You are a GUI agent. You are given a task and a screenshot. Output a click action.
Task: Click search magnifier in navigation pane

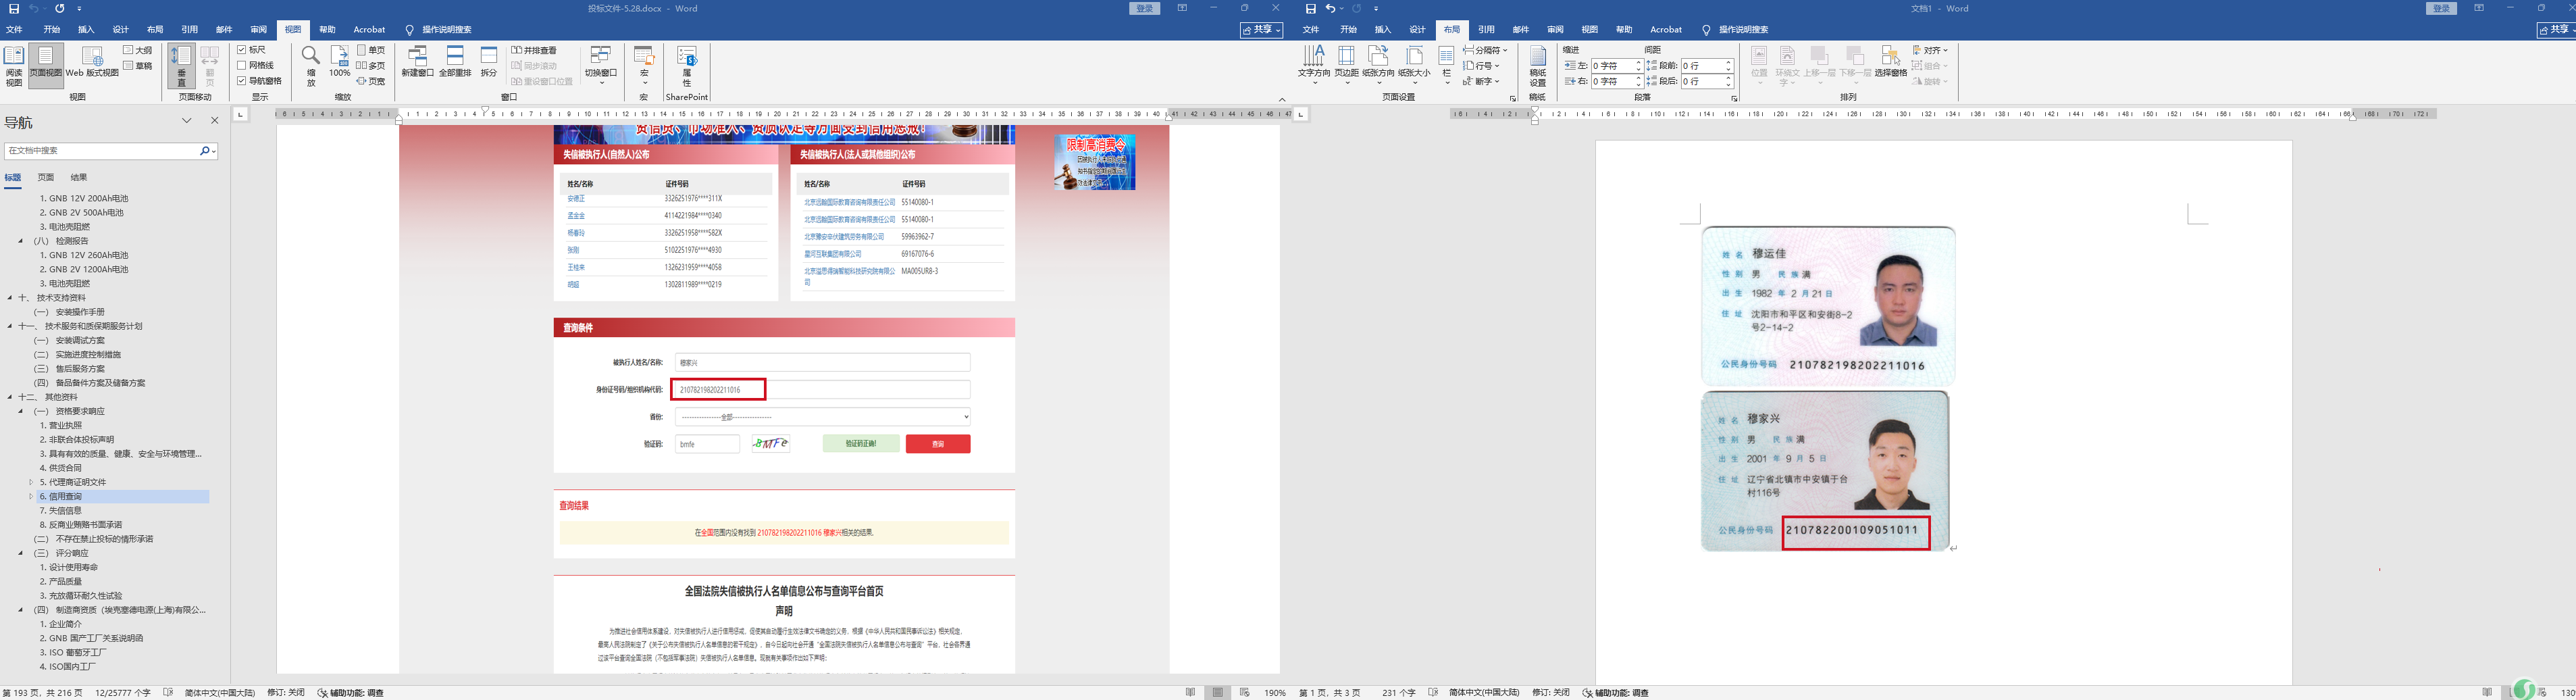click(x=204, y=151)
